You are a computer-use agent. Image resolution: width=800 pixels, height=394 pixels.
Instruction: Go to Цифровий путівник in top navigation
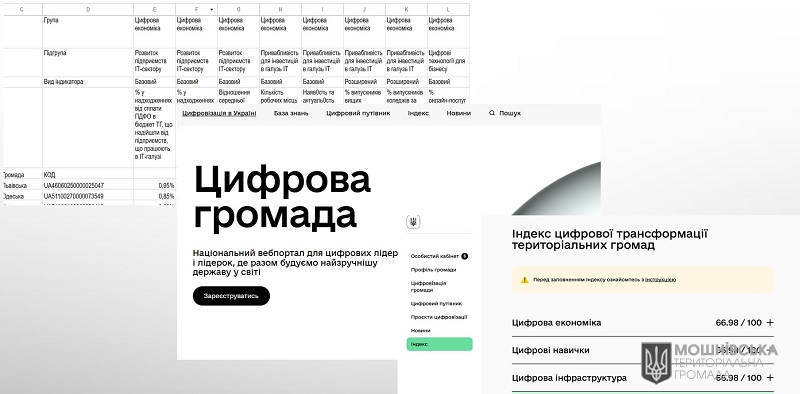click(358, 113)
